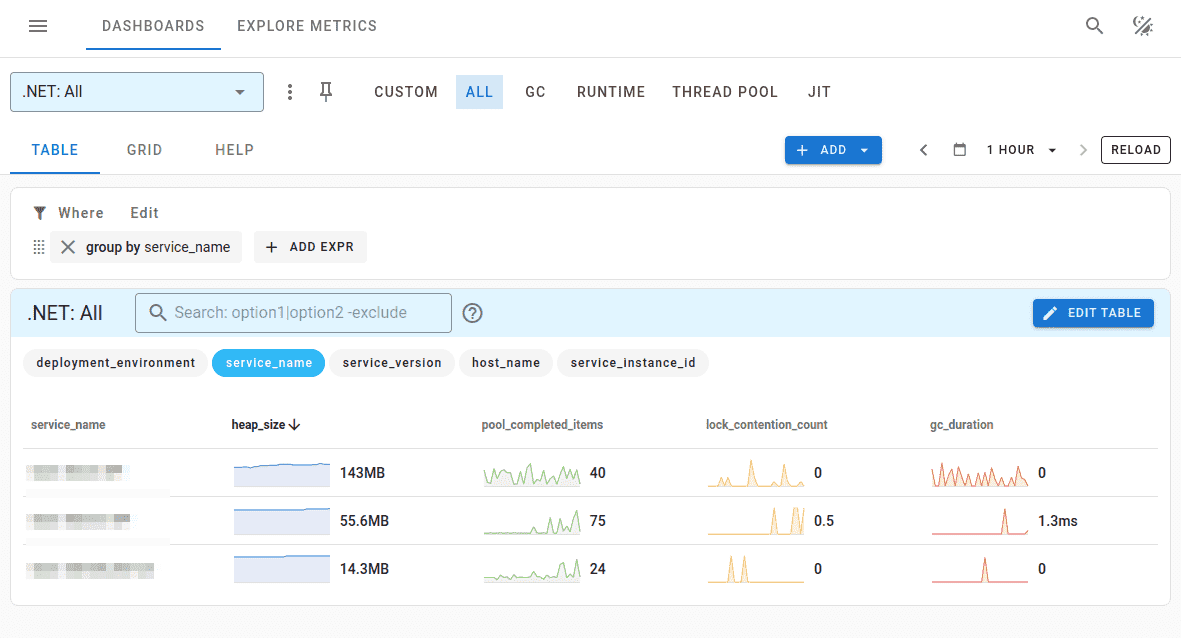Click the table search input field
This screenshot has height=638, width=1181.
tap(293, 312)
